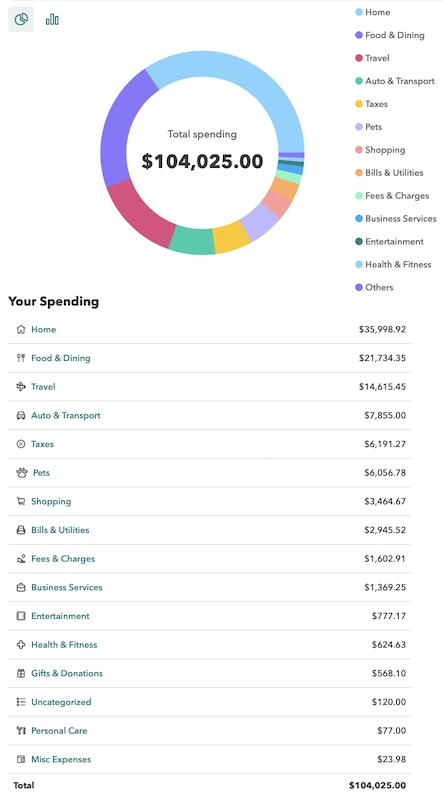Click the Food & Dining fork icon

21,358
